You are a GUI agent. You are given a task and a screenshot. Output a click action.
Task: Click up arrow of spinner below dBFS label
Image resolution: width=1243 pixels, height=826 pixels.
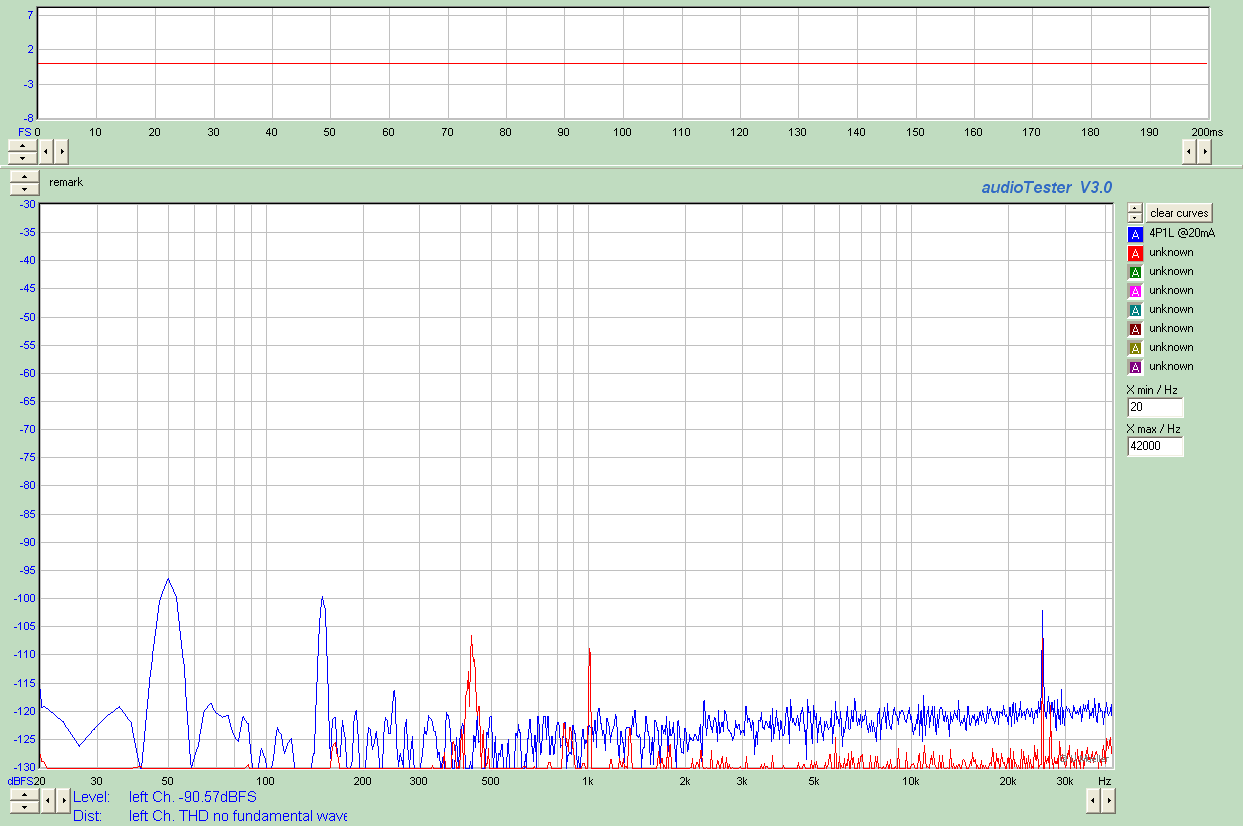click(x=24, y=794)
